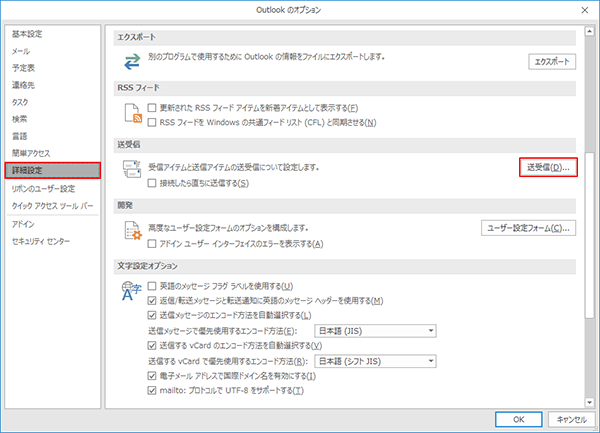
Task: Open ユーザー設定フォーム(C)... button
Action: pyautogui.click(x=530, y=229)
